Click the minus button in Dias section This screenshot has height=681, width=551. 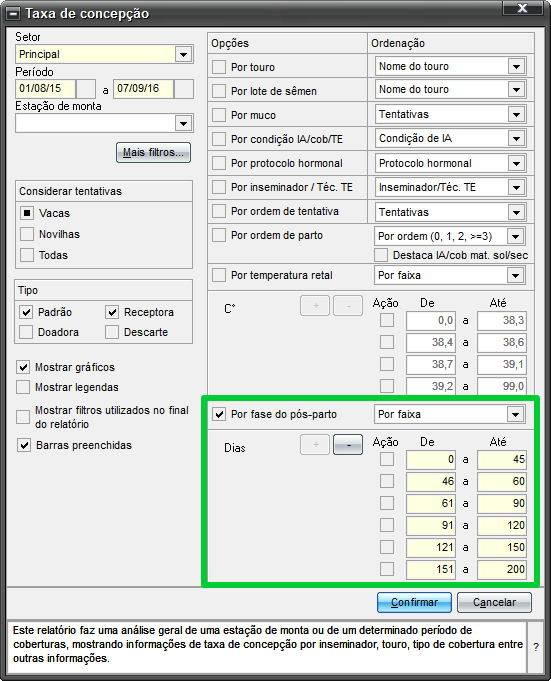[348, 445]
